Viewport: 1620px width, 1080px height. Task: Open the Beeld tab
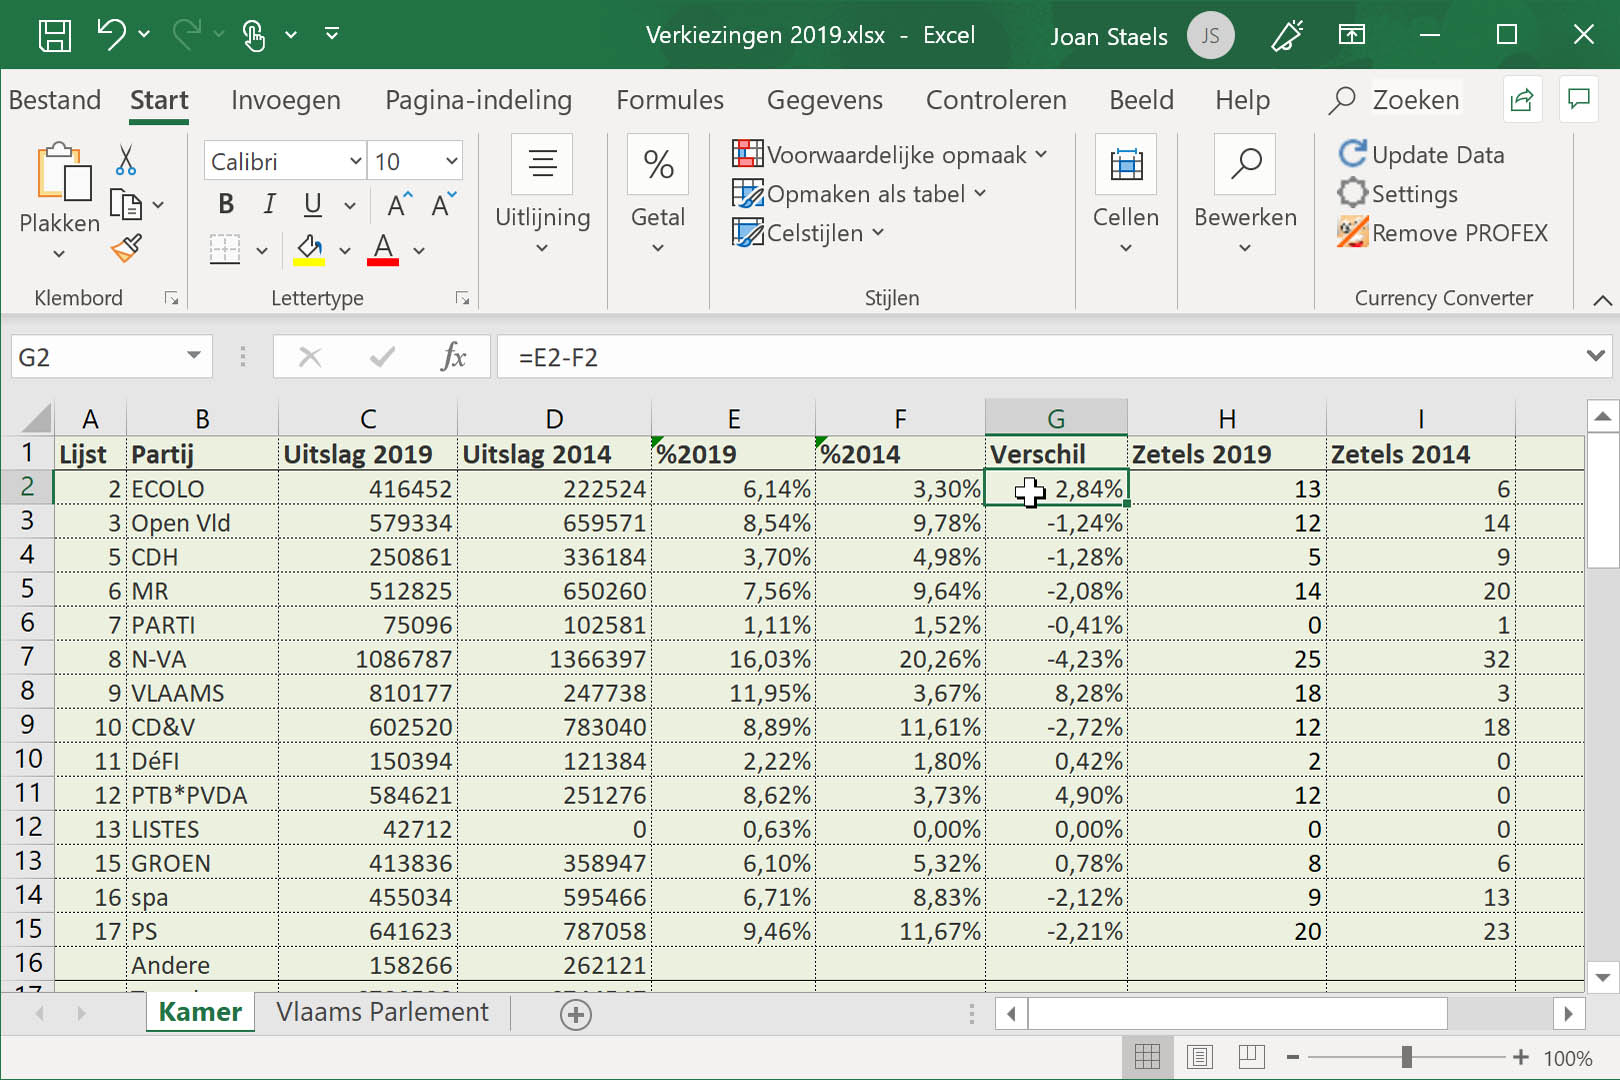1141,100
